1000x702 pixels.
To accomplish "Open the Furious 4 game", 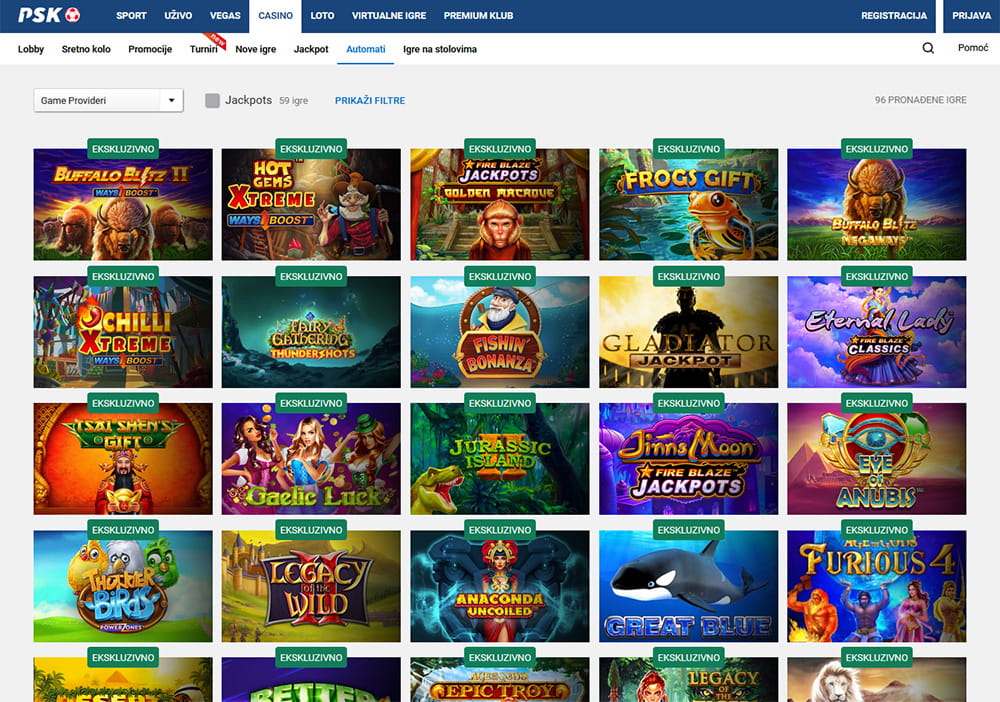I will 877,586.
